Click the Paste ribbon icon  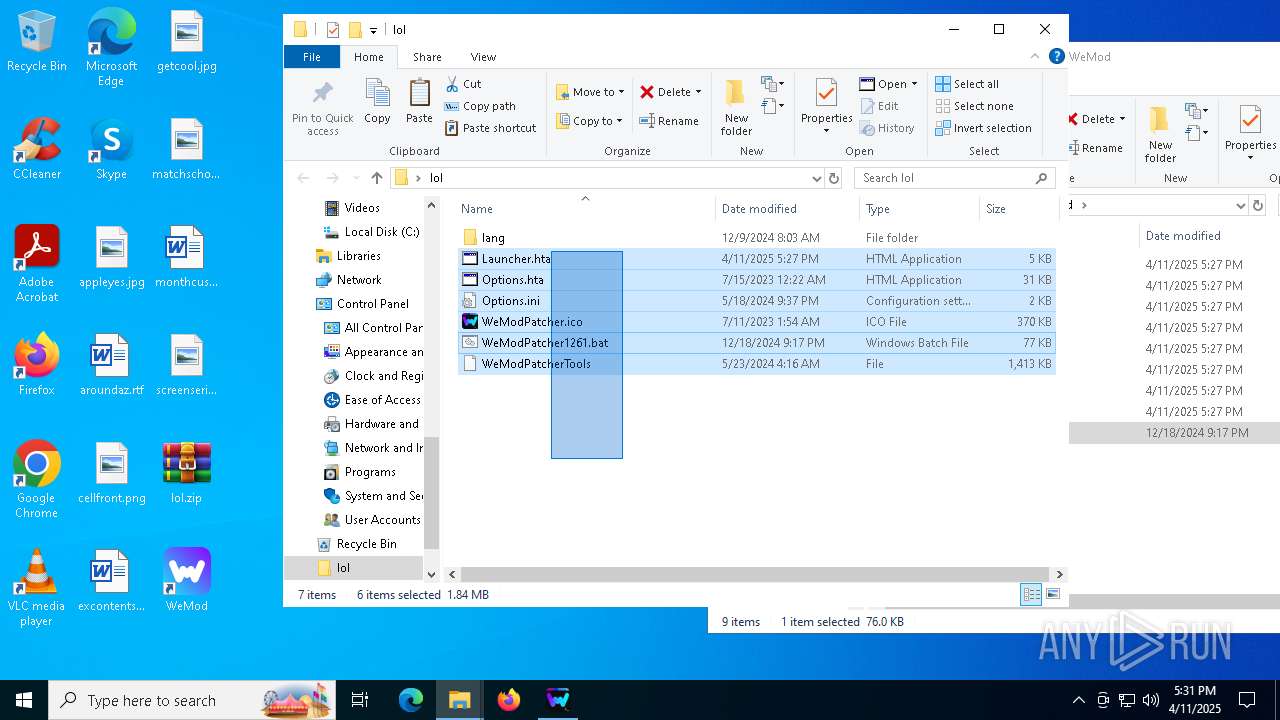coord(419,102)
